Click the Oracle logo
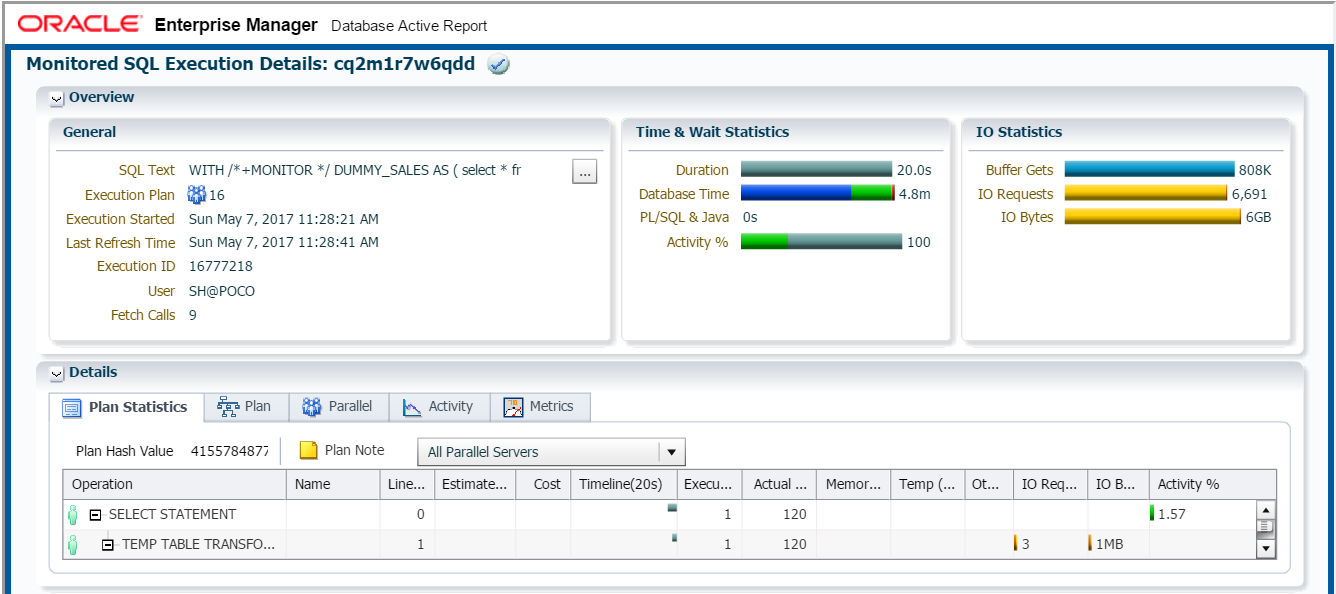This screenshot has width=1336, height=594. (x=80, y=24)
